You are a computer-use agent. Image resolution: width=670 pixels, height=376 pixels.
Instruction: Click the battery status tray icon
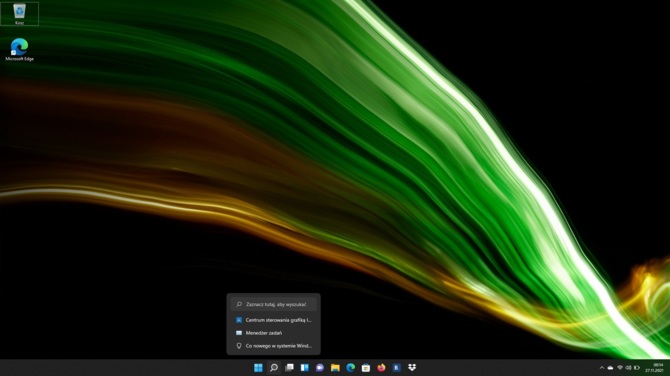point(637,368)
